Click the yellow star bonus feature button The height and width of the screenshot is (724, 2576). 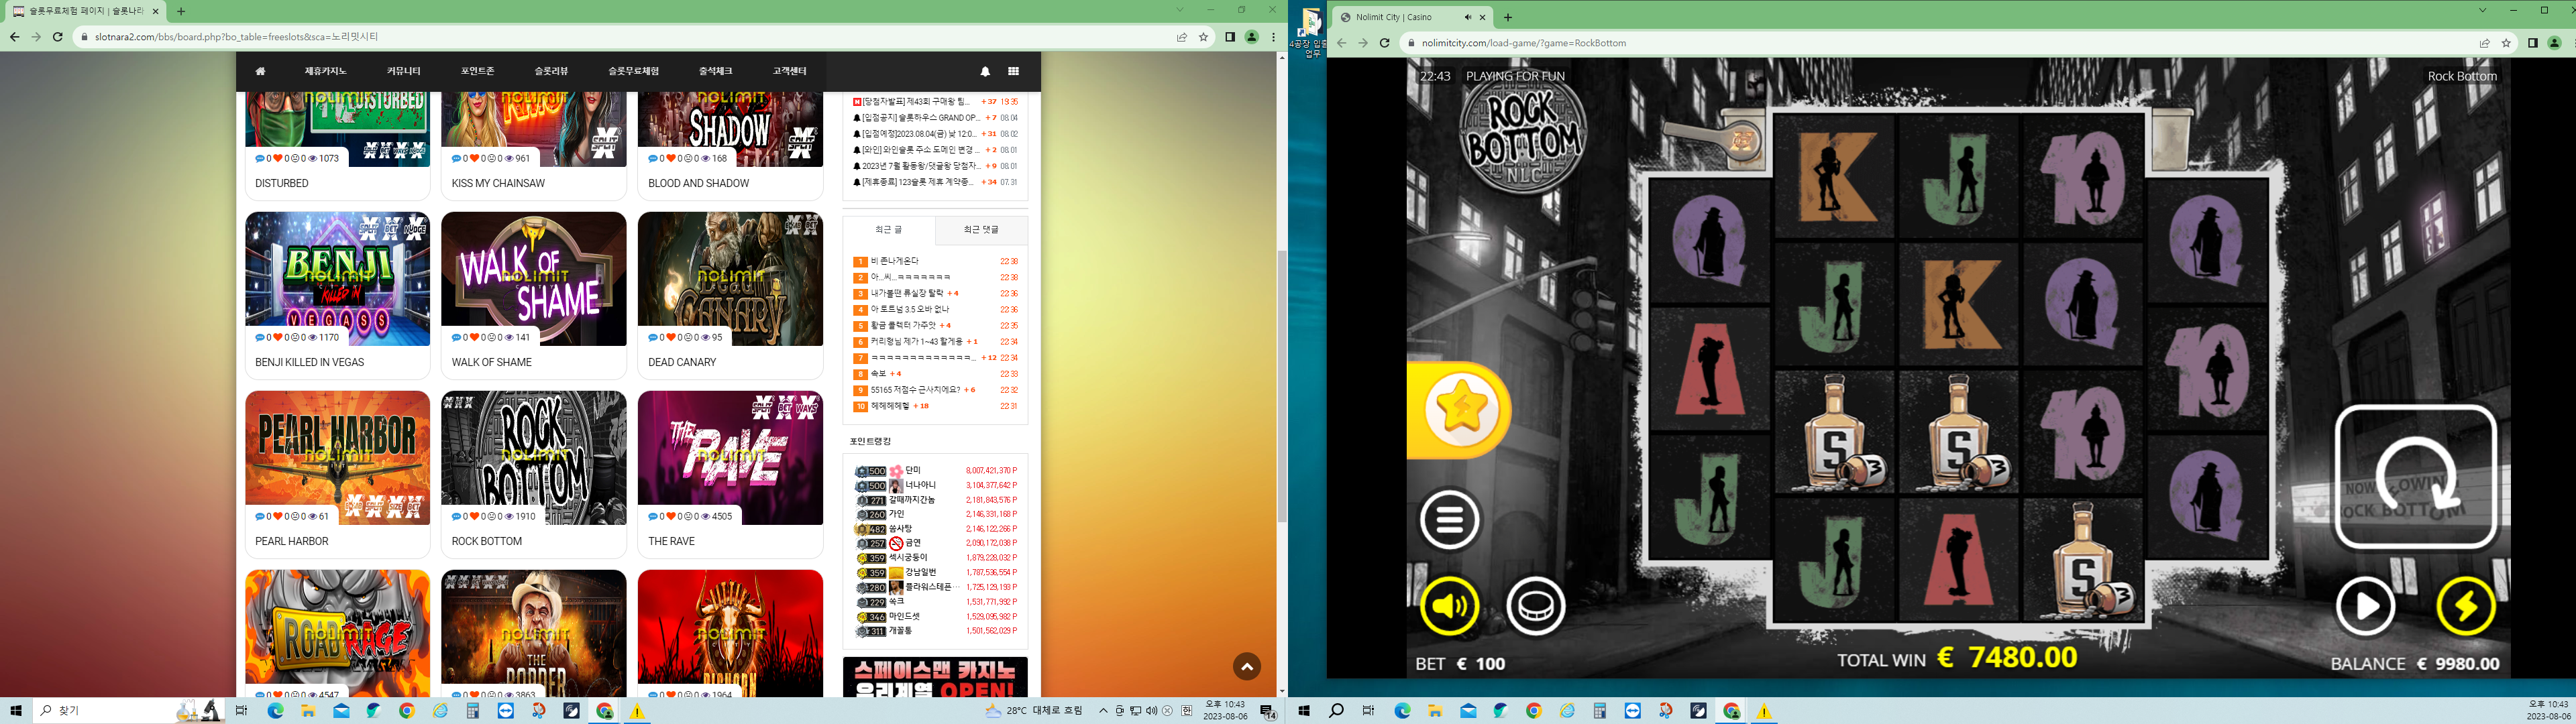(x=1461, y=410)
